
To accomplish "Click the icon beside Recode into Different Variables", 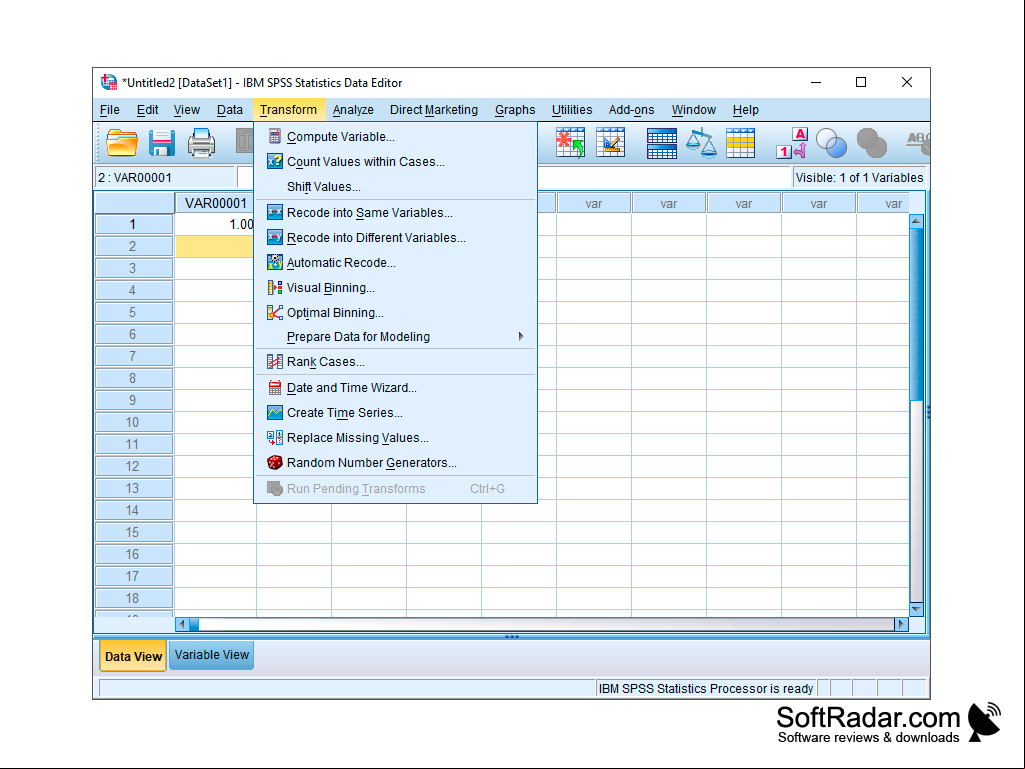I will 275,237.
